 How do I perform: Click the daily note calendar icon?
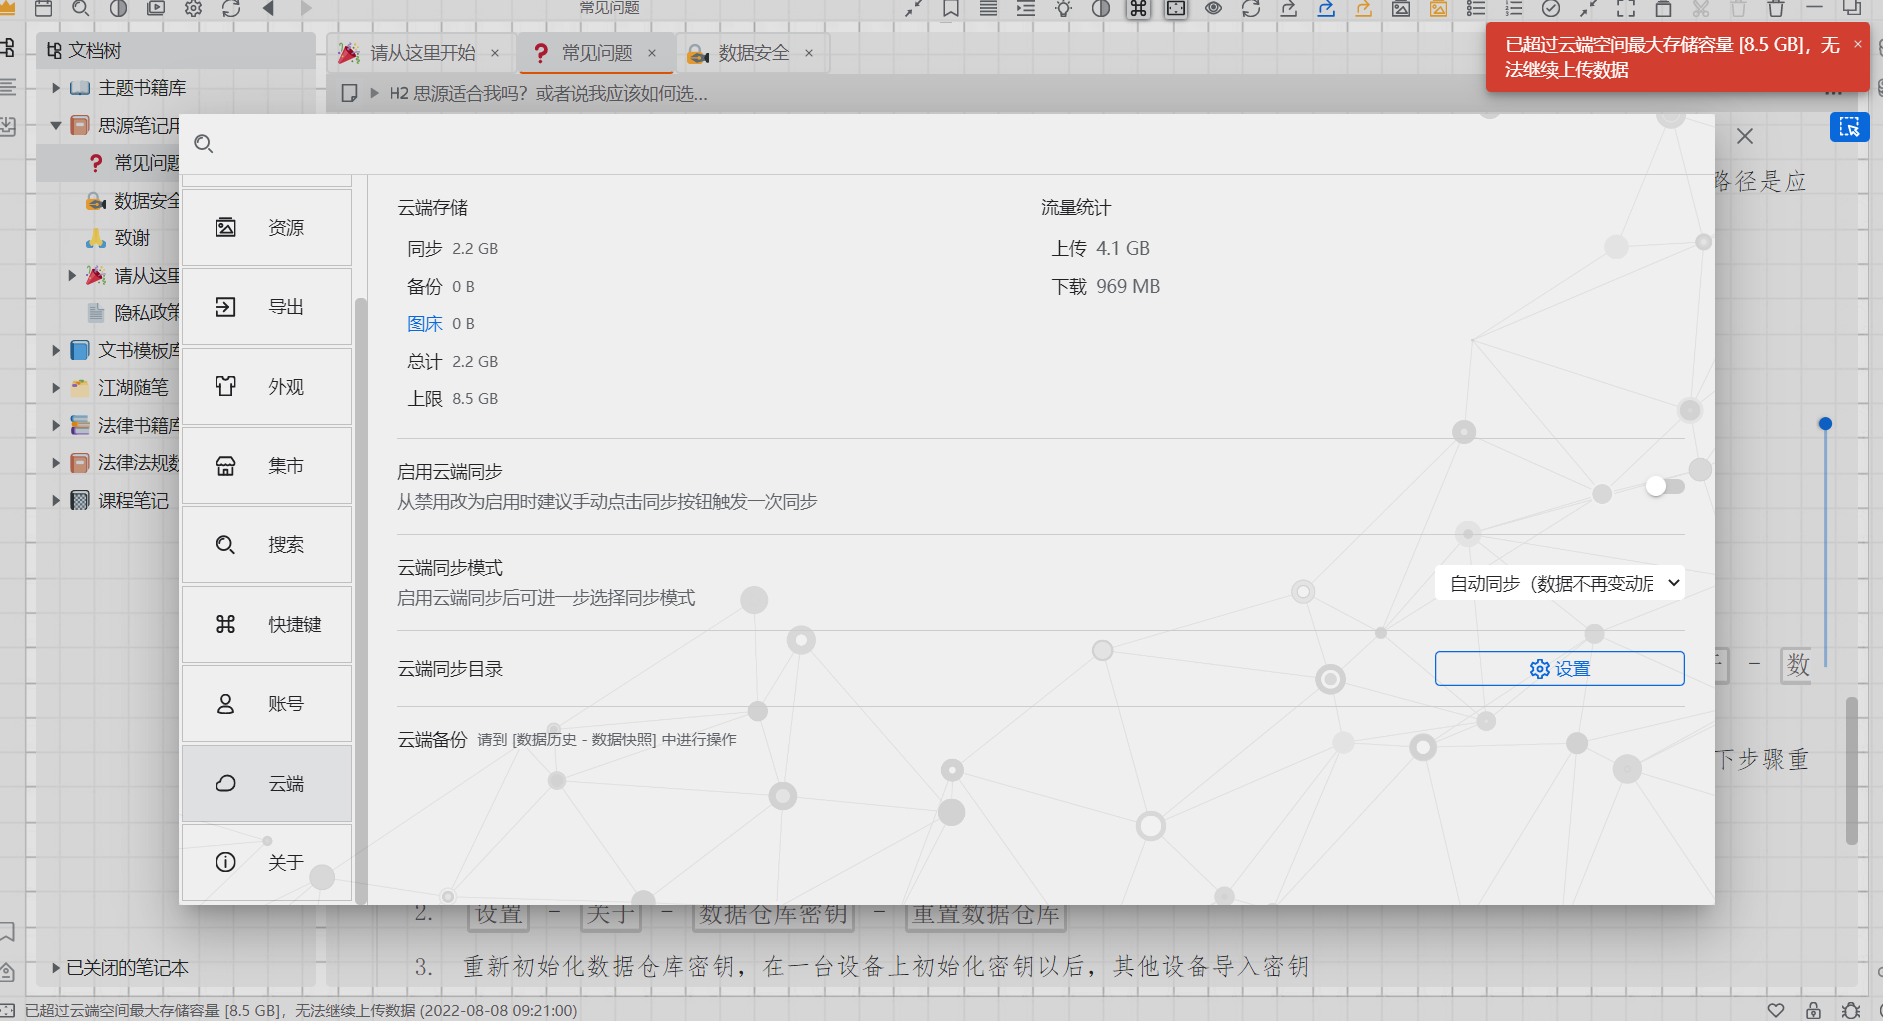point(43,9)
